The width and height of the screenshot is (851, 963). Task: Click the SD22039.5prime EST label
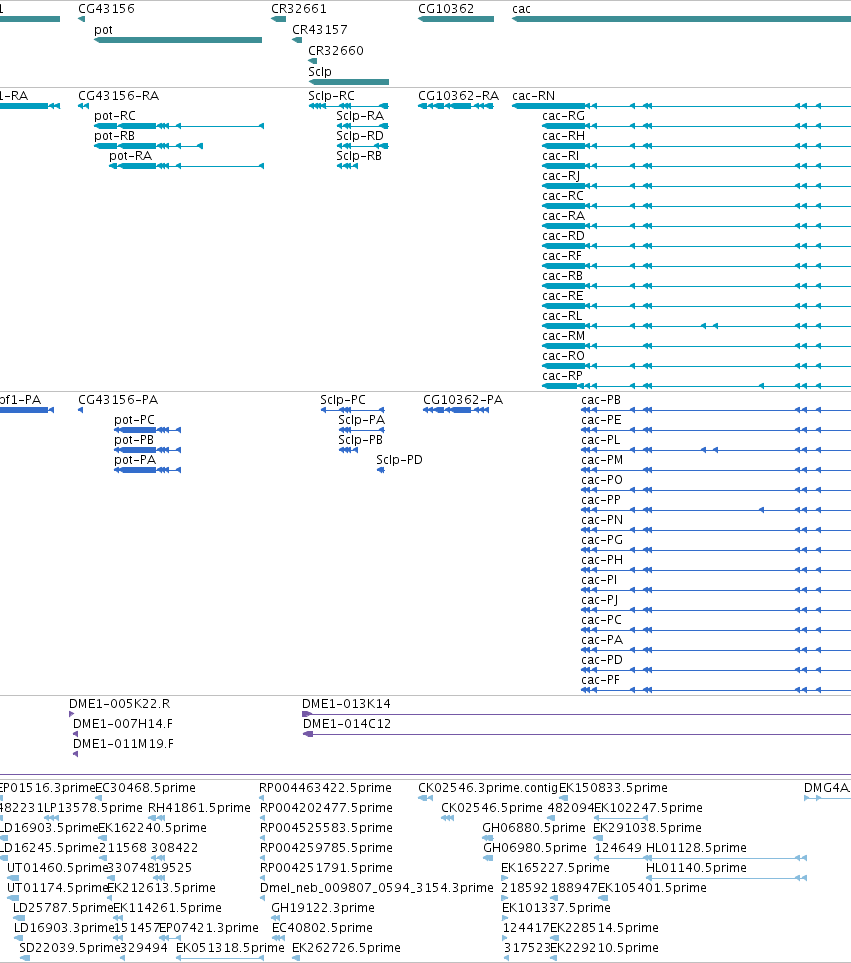point(70,948)
